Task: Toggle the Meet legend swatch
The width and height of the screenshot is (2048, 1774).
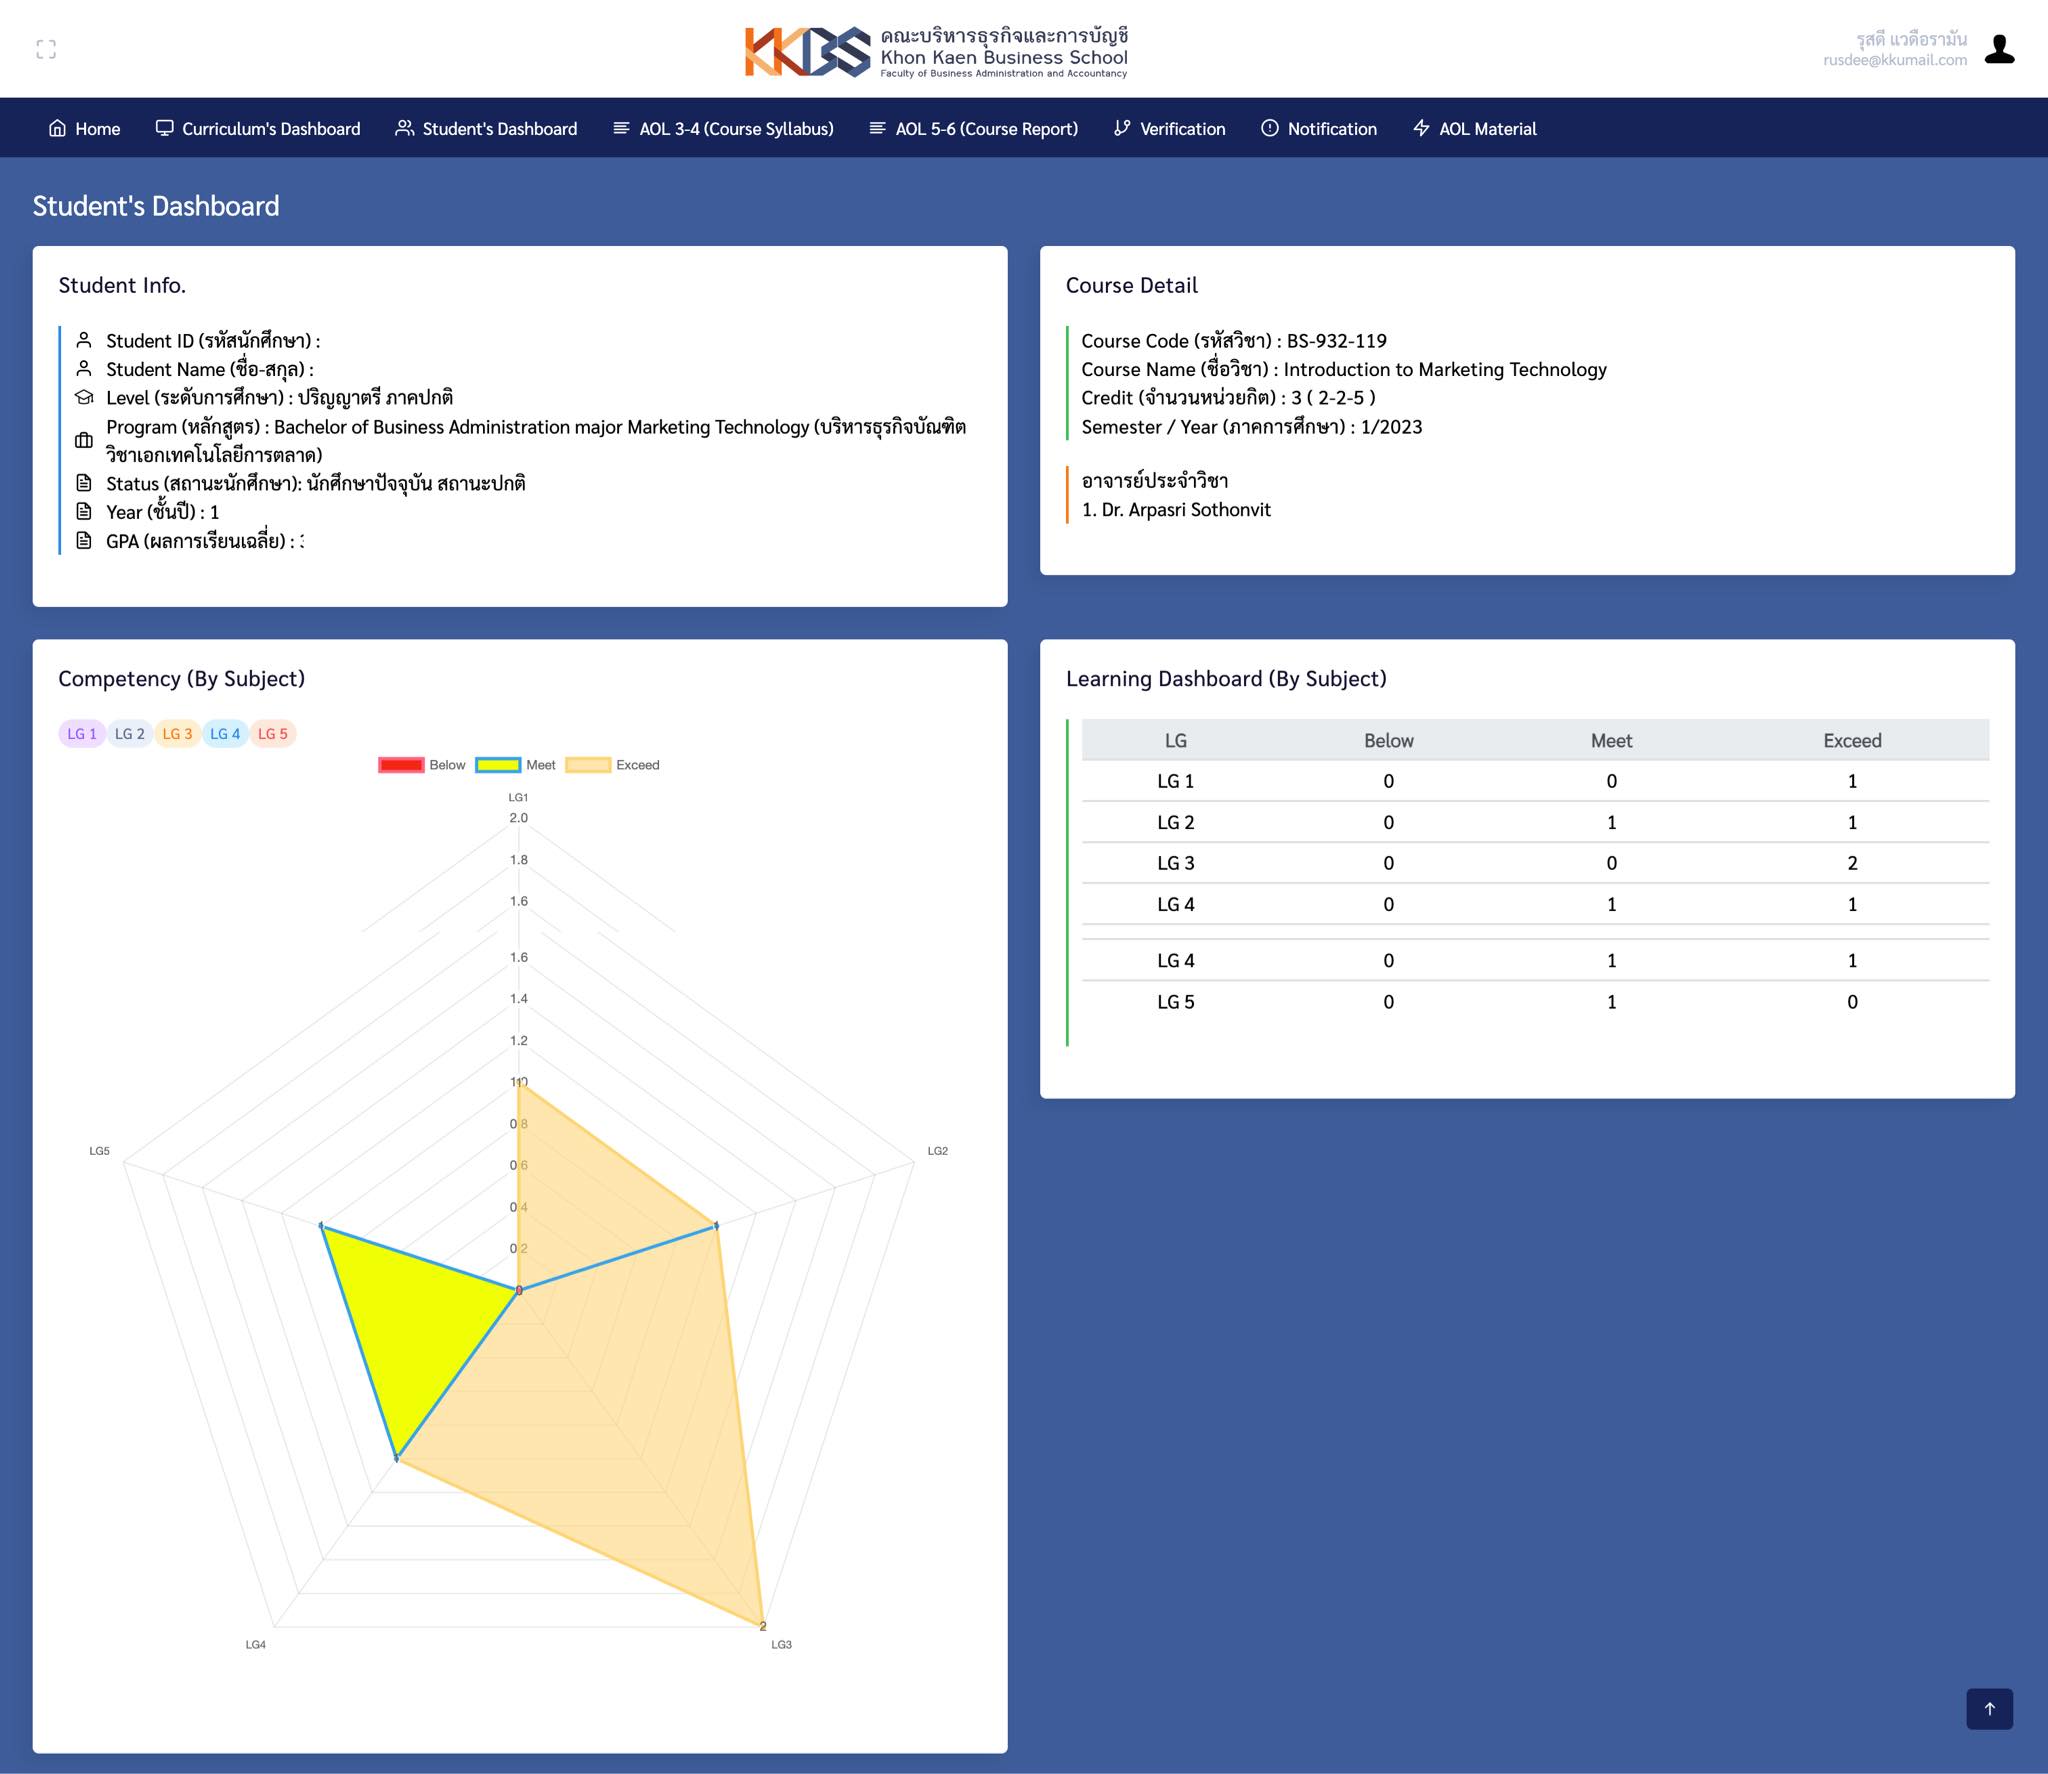Action: point(498,765)
